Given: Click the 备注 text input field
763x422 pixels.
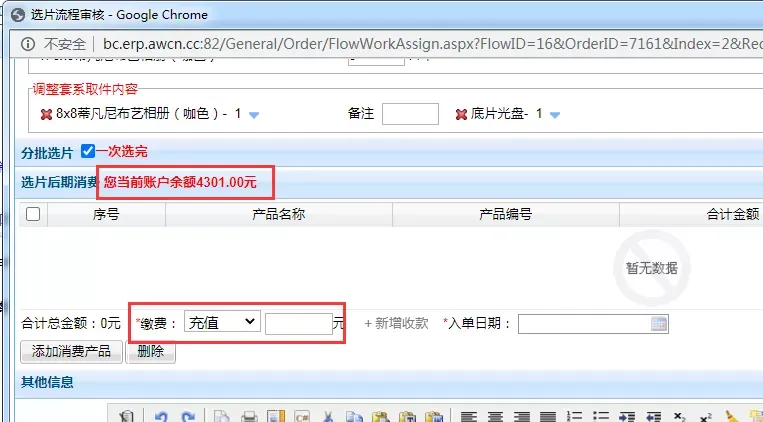Looking at the screenshot, I should pyautogui.click(x=410, y=114).
